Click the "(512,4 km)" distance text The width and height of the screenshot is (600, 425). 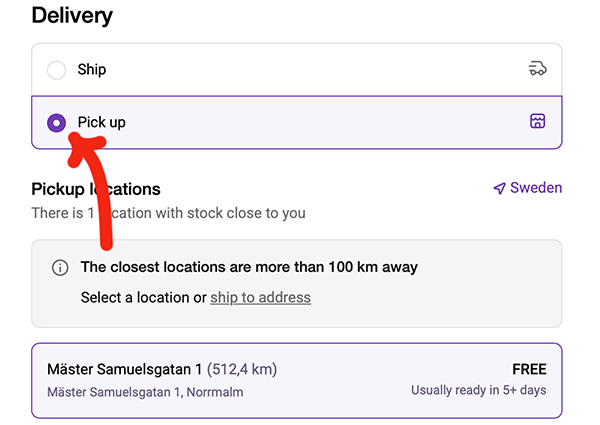(x=242, y=369)
